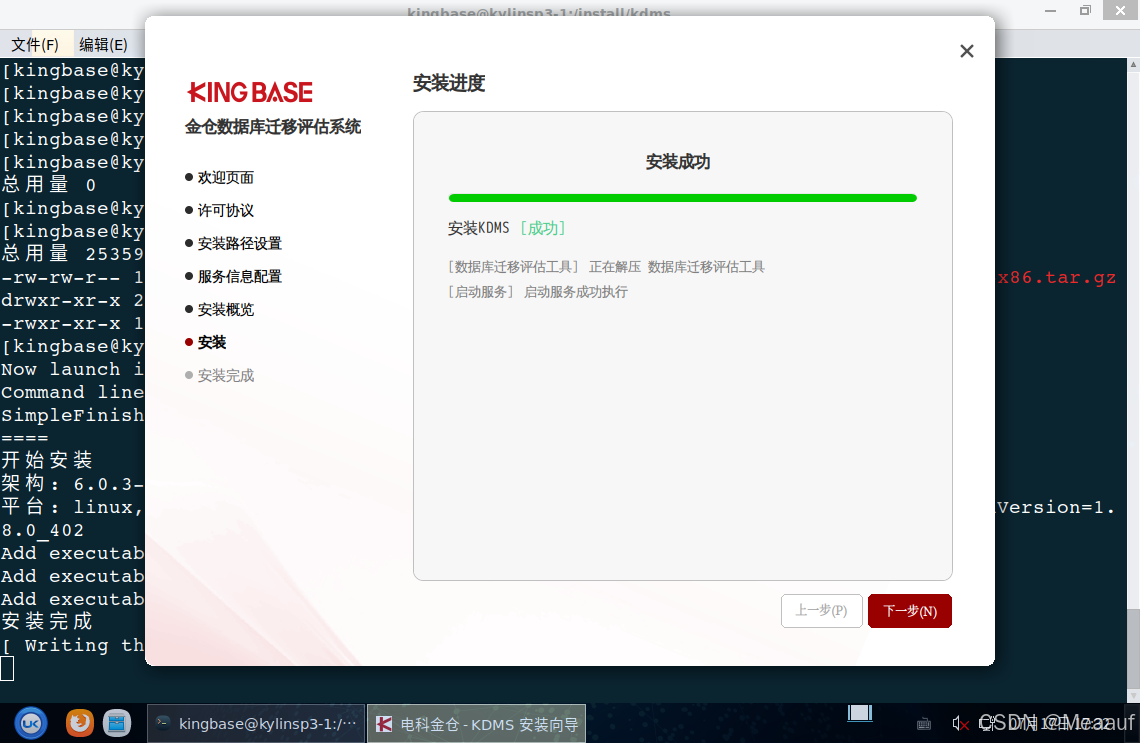Click the muted volume tray icon
Viewport: 1140px width, 743px height.
click(x=960, y=723)
